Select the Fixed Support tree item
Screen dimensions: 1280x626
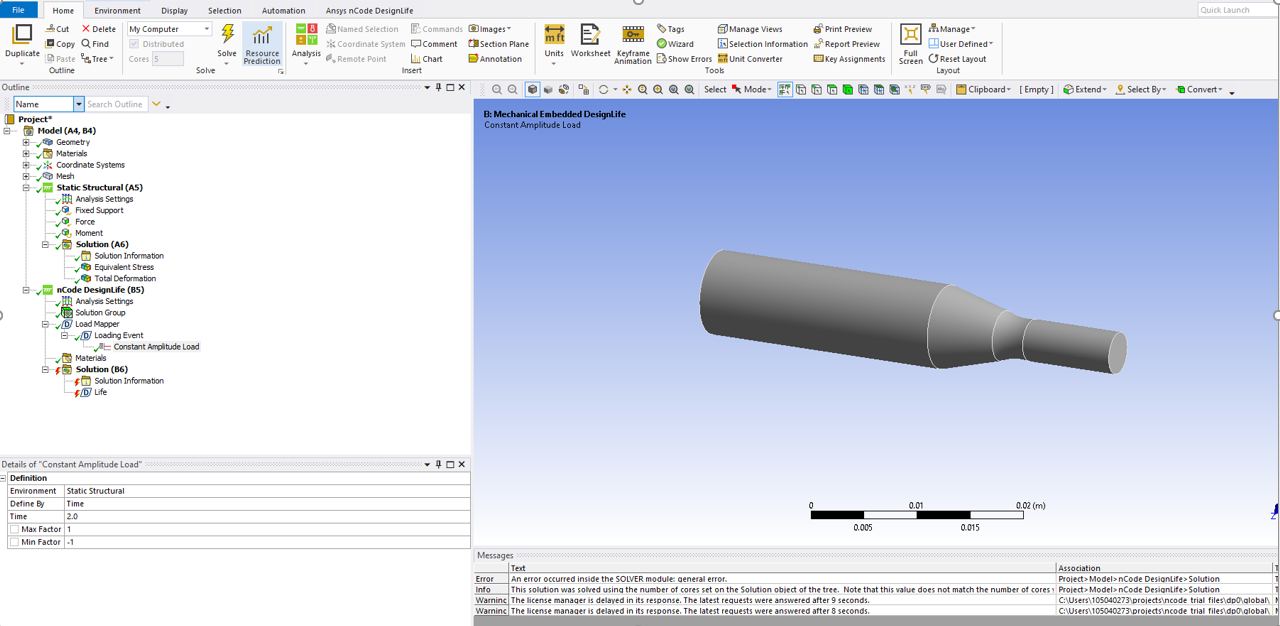[x=99, y=210]
